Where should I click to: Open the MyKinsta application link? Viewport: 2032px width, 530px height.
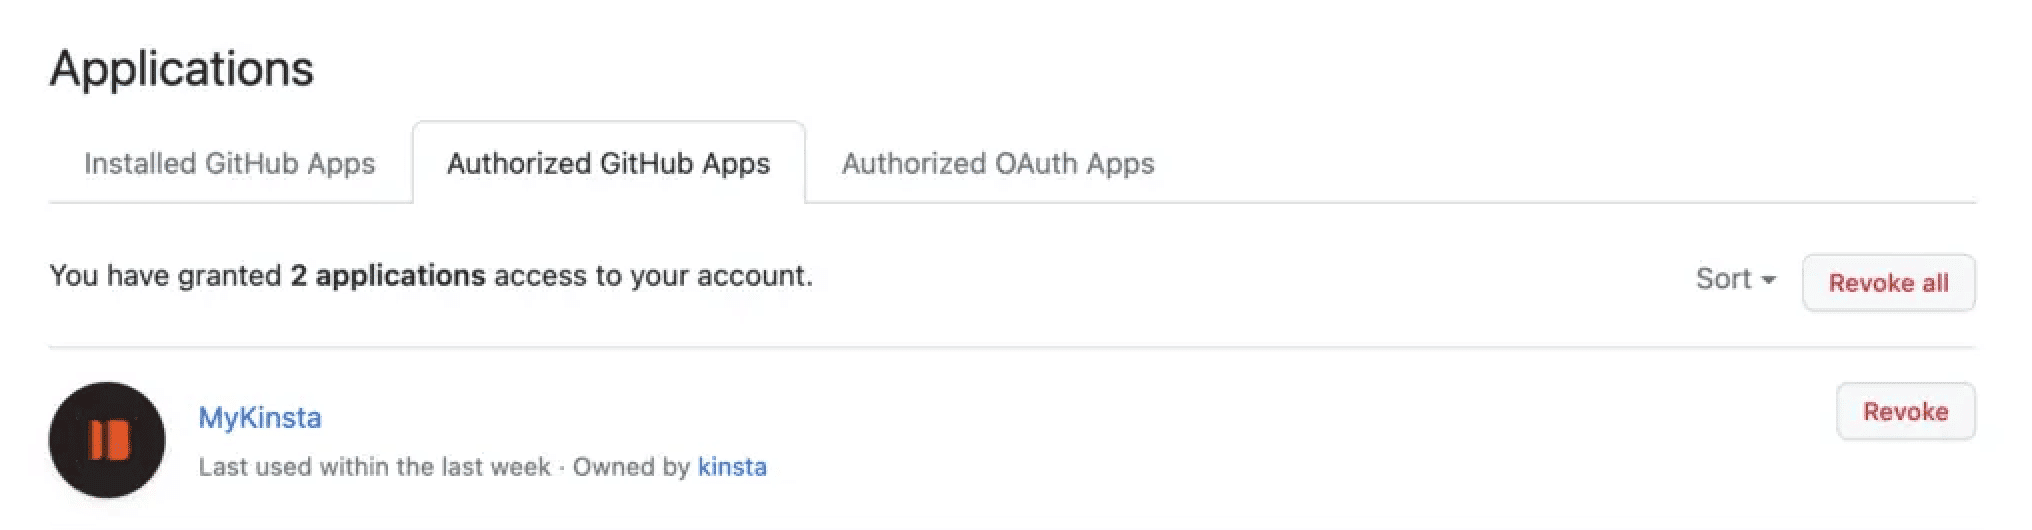click(260, 418)
